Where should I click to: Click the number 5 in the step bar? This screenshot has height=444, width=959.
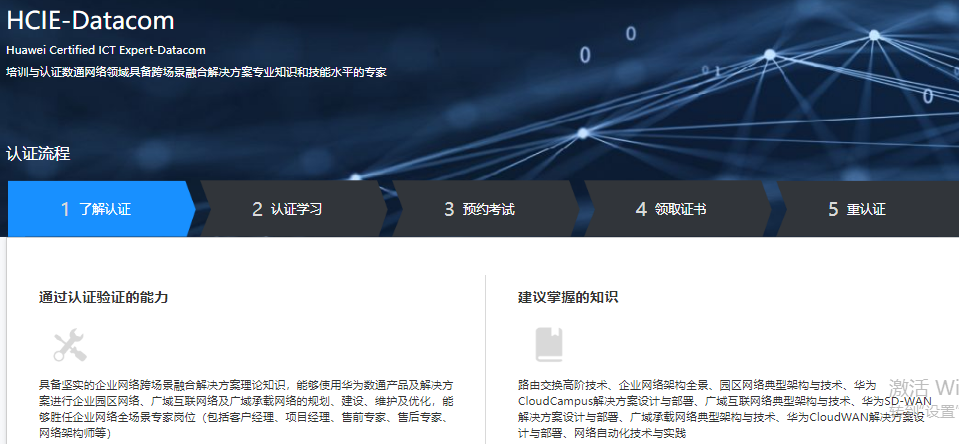pos(833,209)
